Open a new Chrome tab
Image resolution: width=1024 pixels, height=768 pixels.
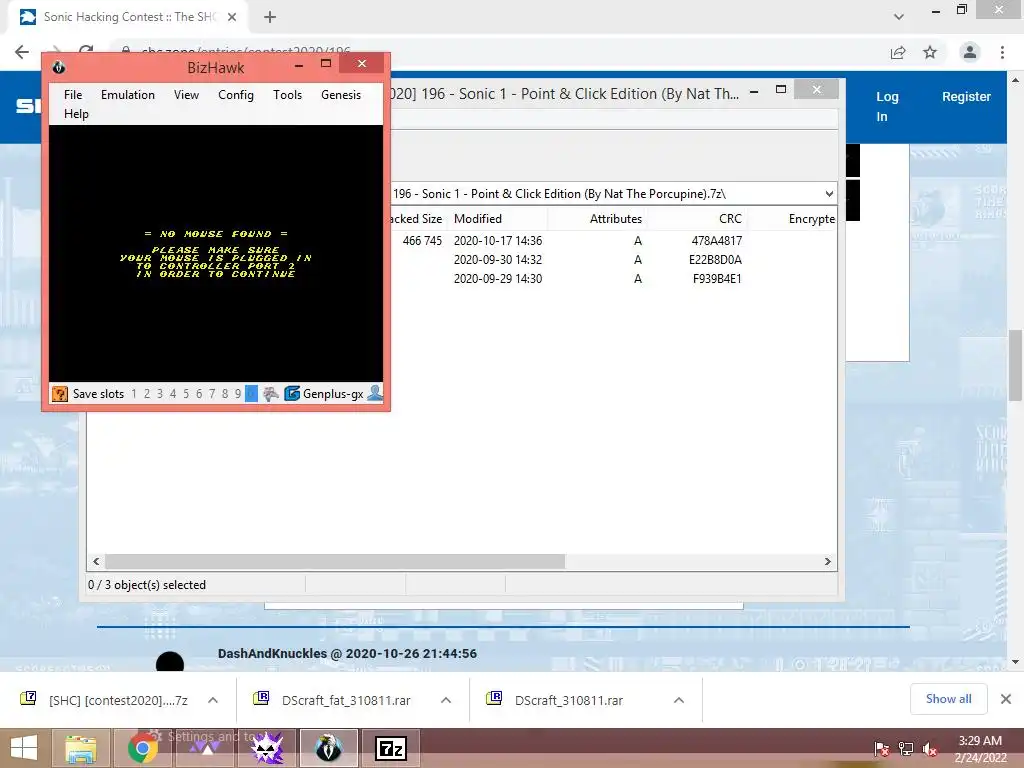[x=270, y=17]
